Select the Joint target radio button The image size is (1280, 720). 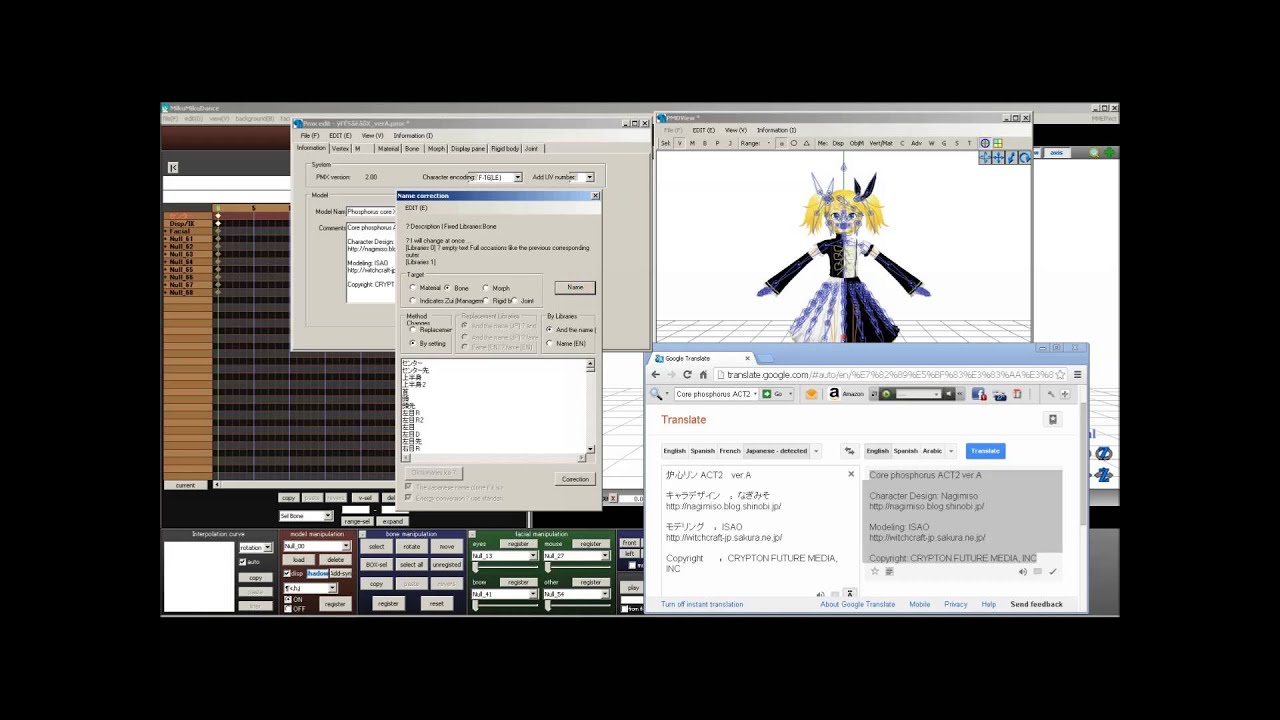[514, 301]
